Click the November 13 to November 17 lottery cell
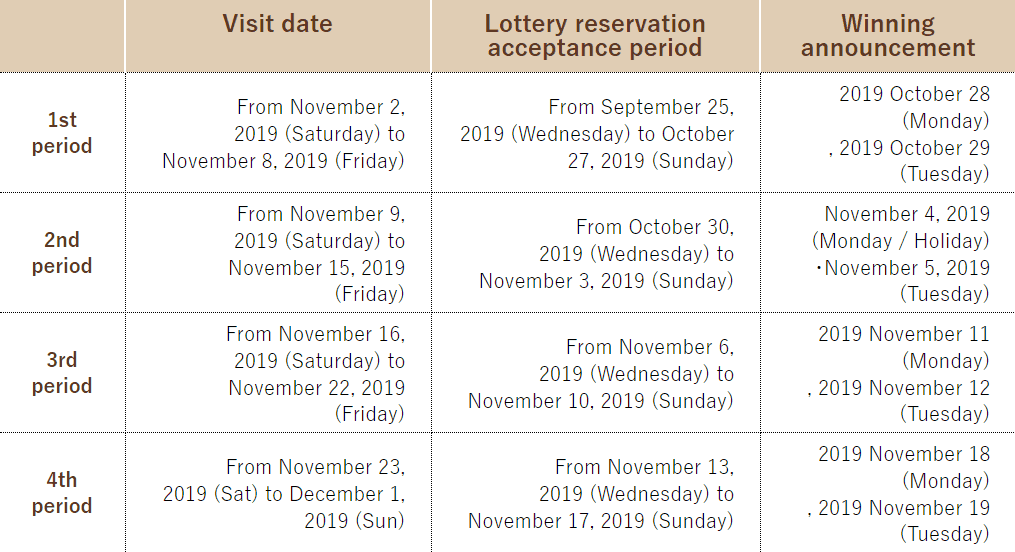 [x=596, y=492]
